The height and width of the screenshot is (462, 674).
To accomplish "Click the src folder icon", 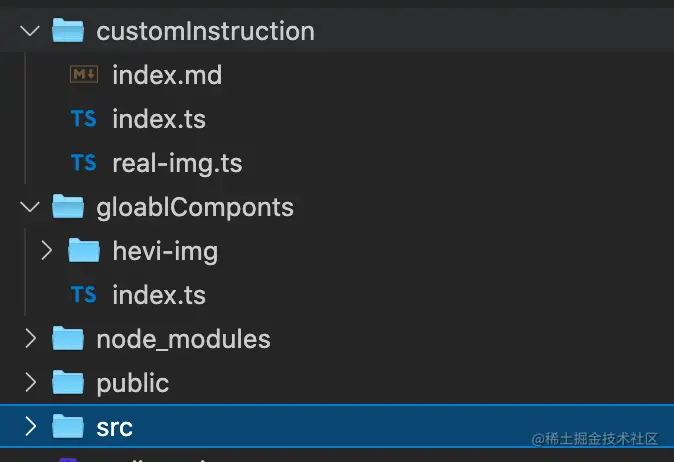I will (67, 427).
